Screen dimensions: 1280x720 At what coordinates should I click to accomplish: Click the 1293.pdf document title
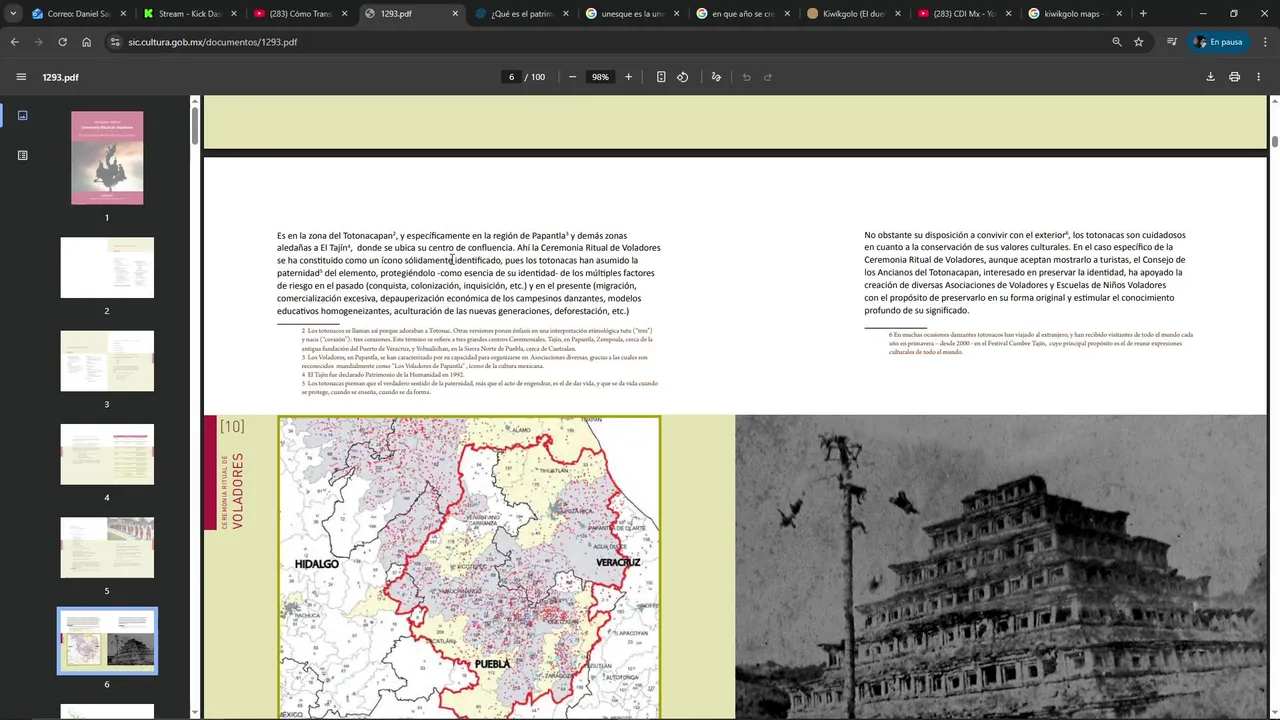[60, 77]
